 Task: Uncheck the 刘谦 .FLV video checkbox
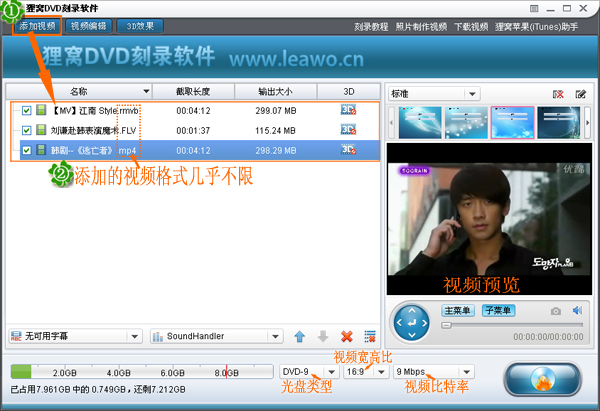point(26,130)
